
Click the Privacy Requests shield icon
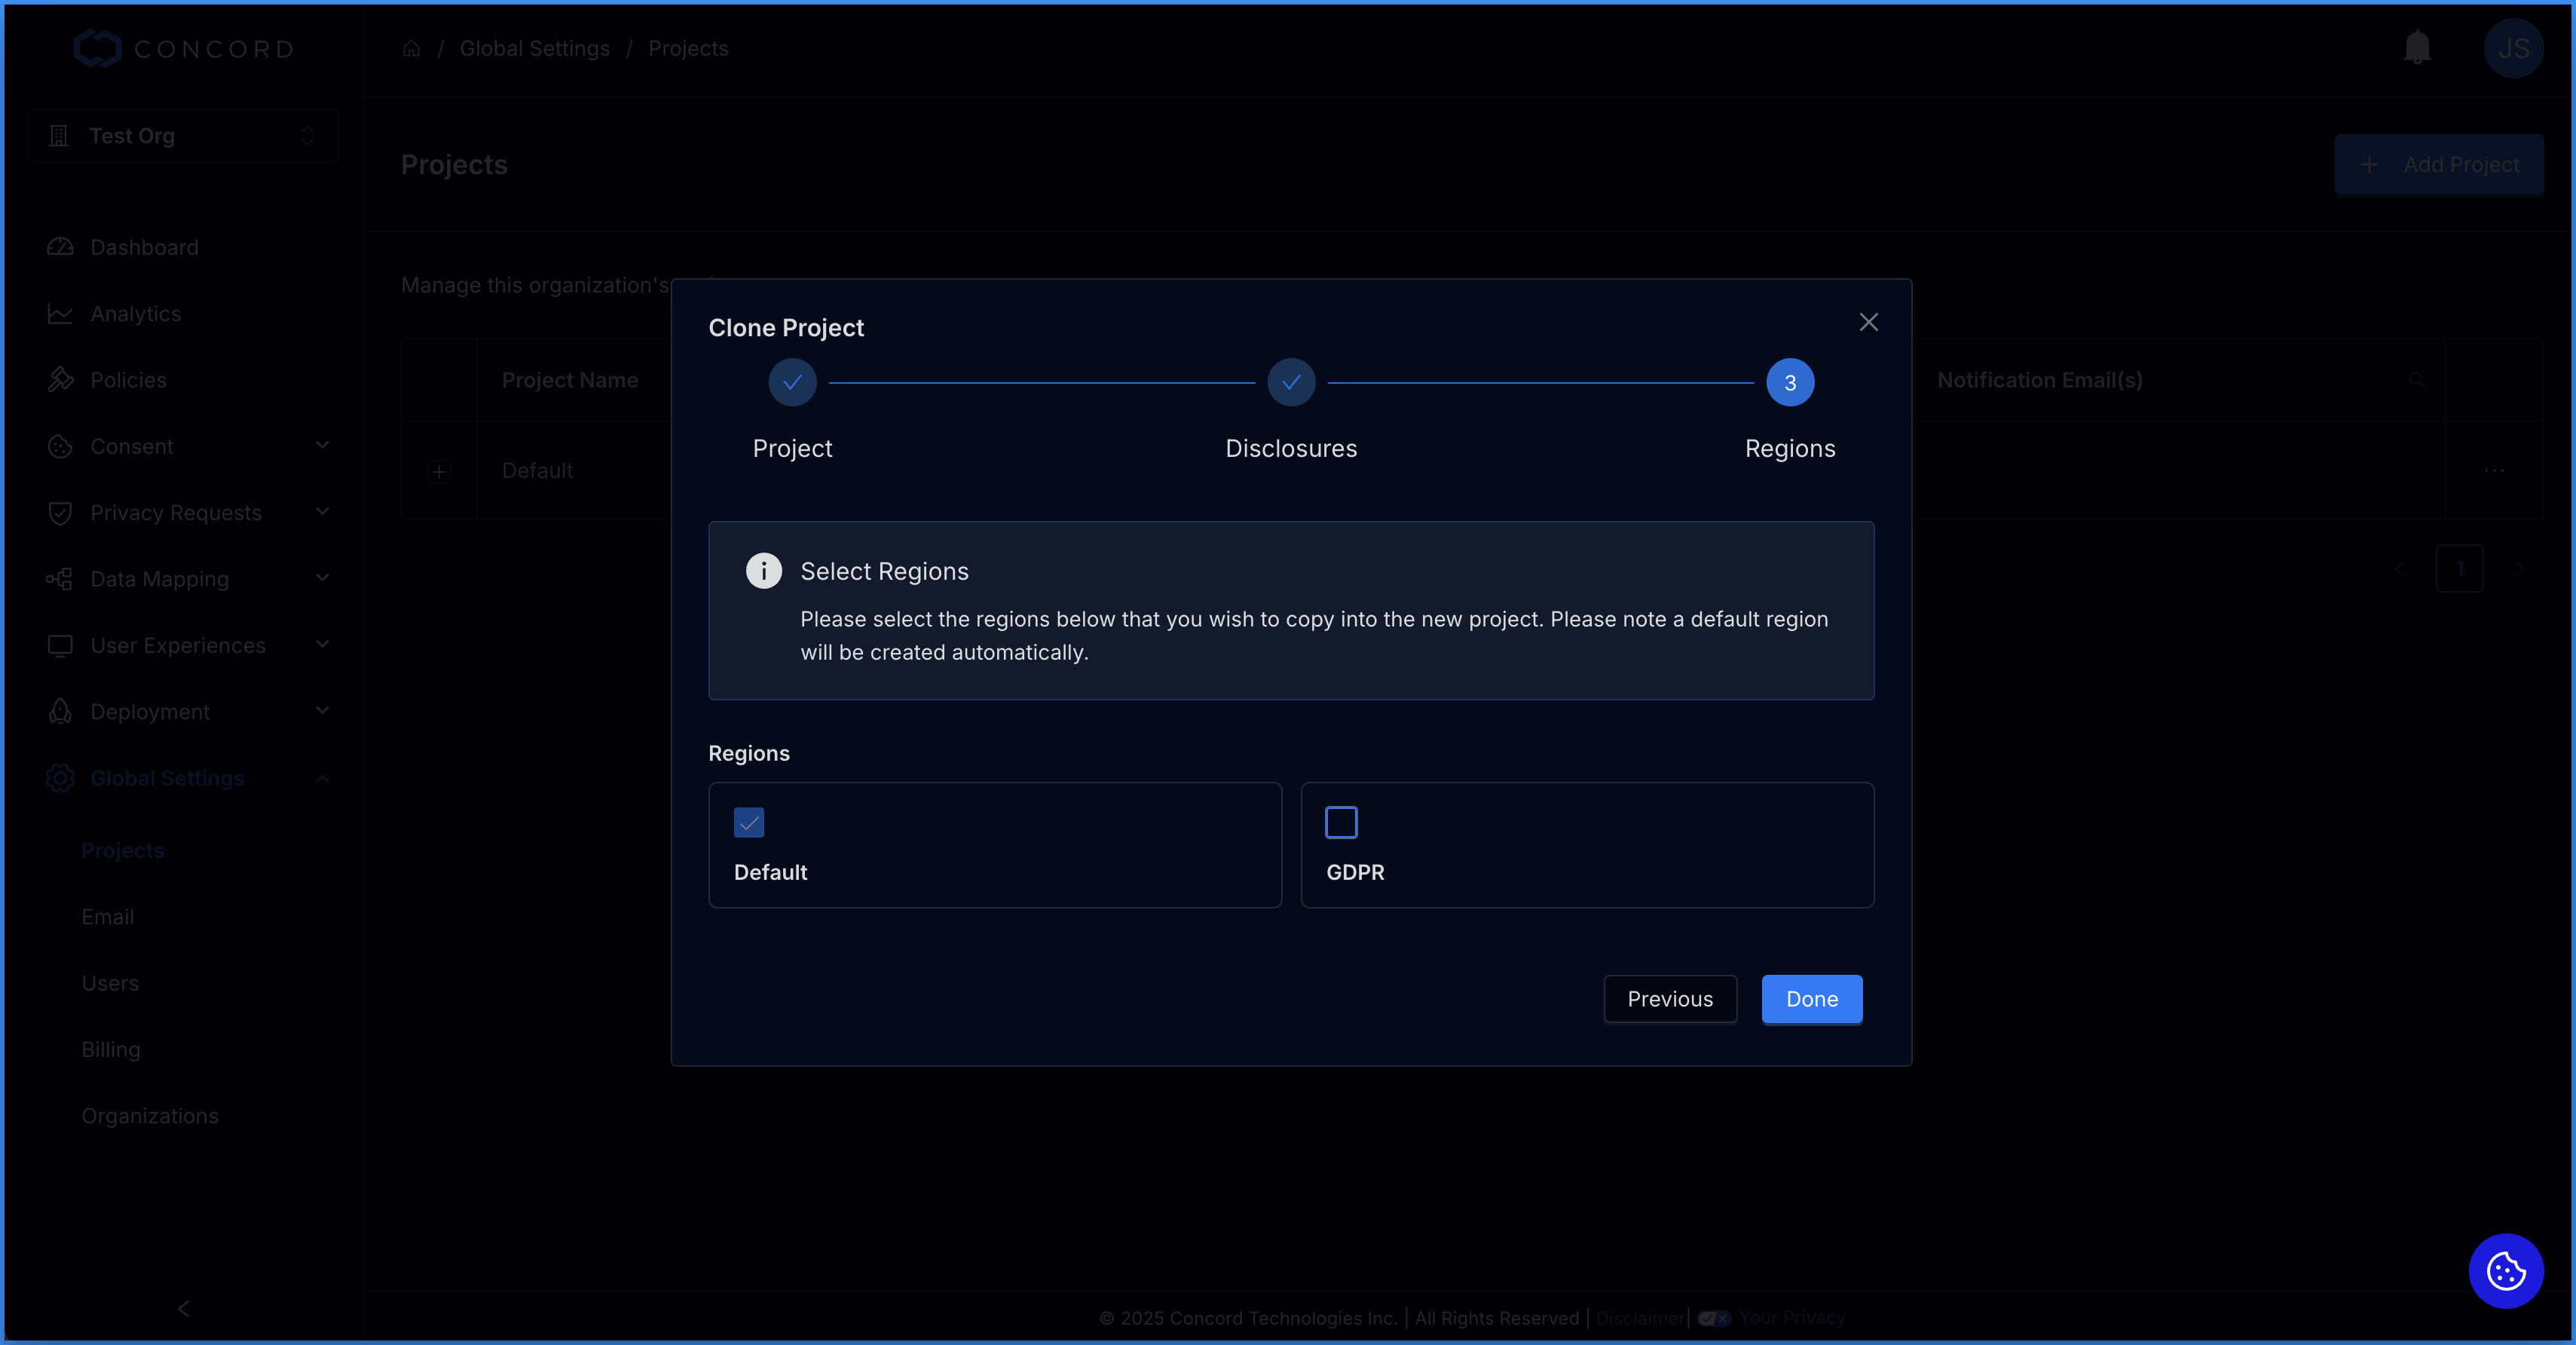click(x=60, y=512)
